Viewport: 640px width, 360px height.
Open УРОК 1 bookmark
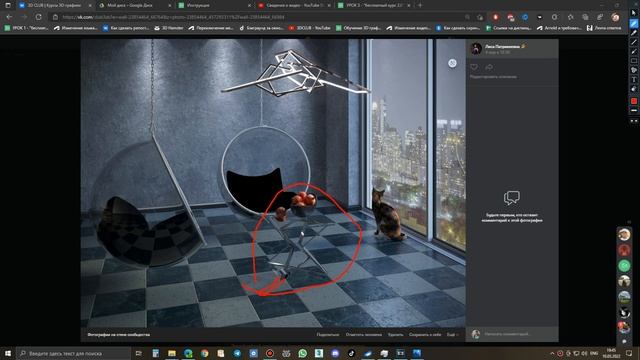pyautogui.click(x=26, y=28)
